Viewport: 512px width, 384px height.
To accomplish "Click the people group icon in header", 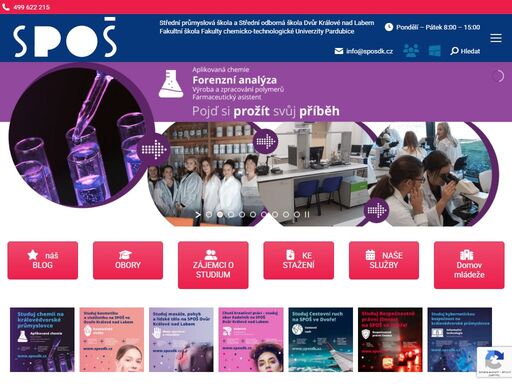I will pos(411,51).
